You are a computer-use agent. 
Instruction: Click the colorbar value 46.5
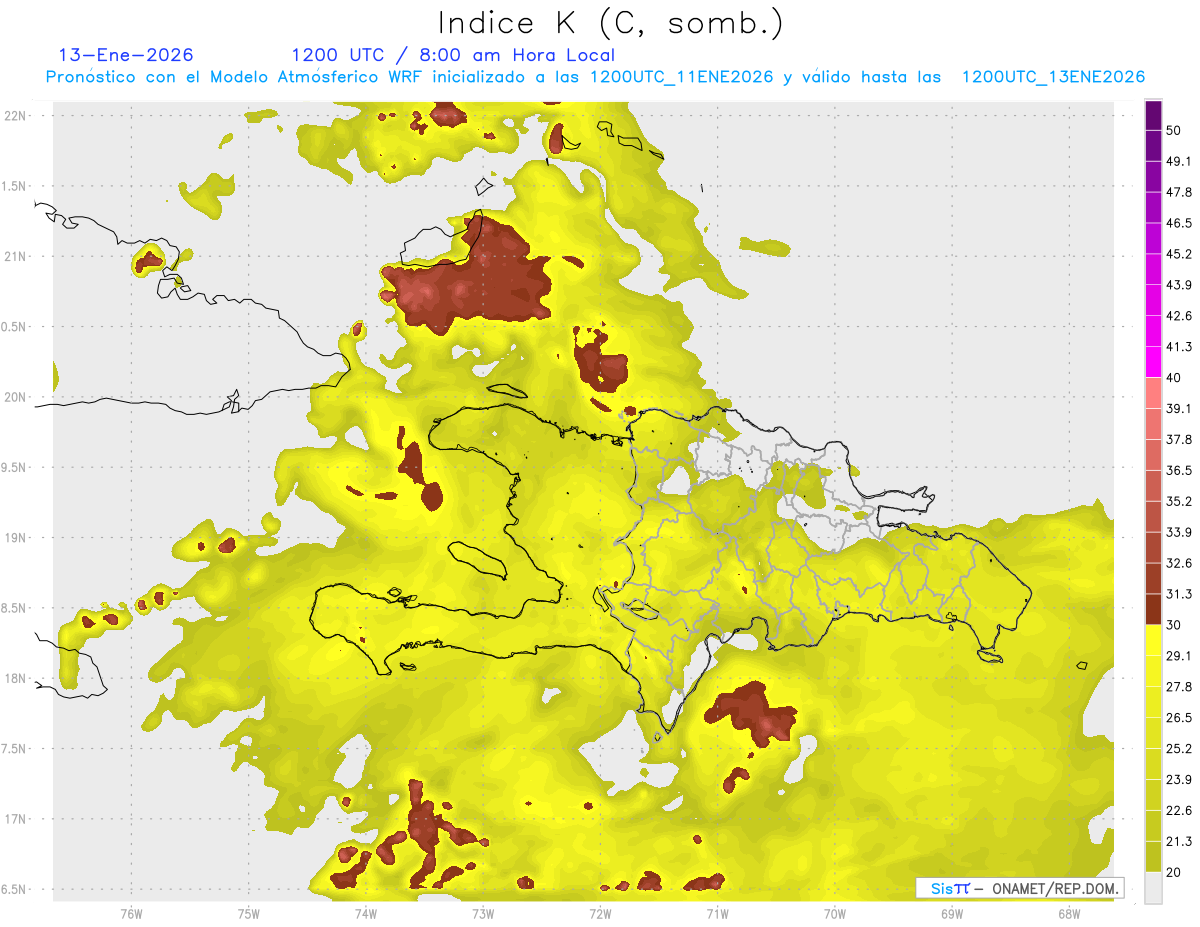point(1179,223)
